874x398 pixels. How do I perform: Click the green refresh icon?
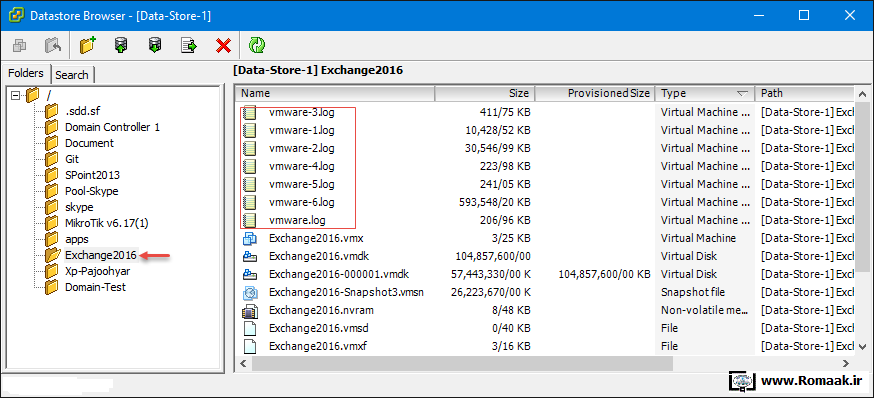click(x=257, y=45)
